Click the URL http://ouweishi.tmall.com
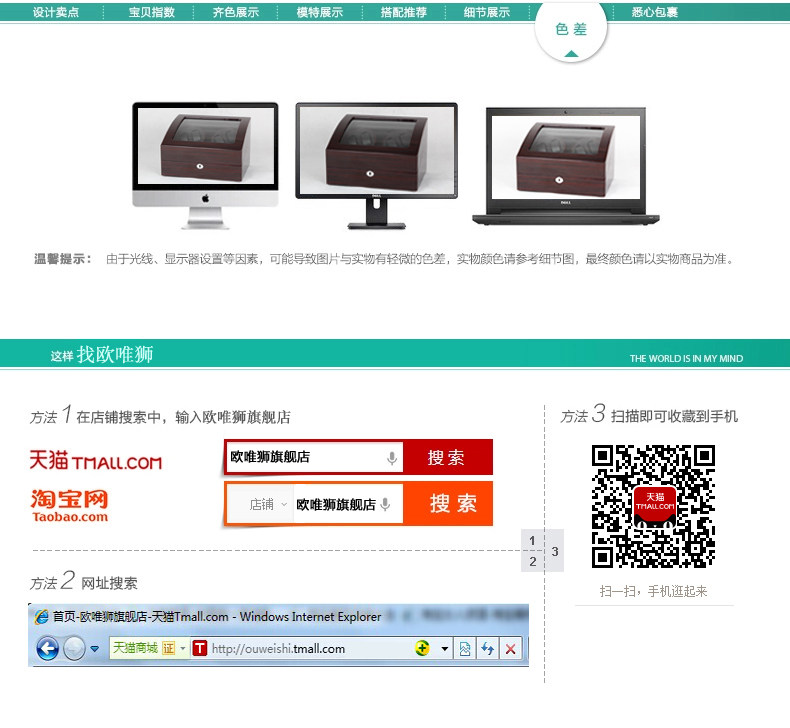Image resolution: width=790 pixels, height=728 pixels. 279,649
